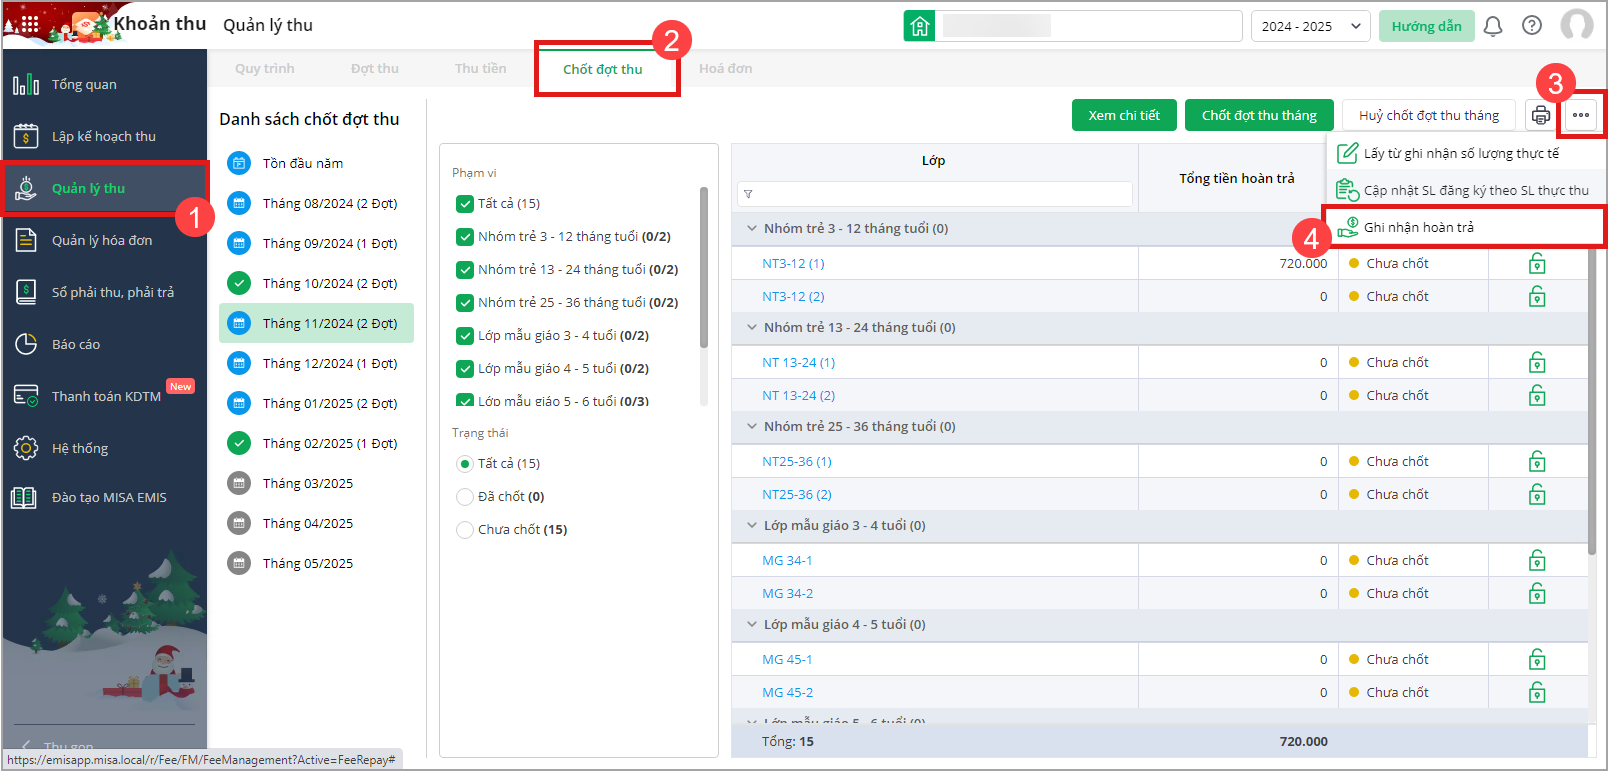The image size is (1608, 771).
Task: Click lock icon for MG 34-1 row
Action: pos(1537,560)
